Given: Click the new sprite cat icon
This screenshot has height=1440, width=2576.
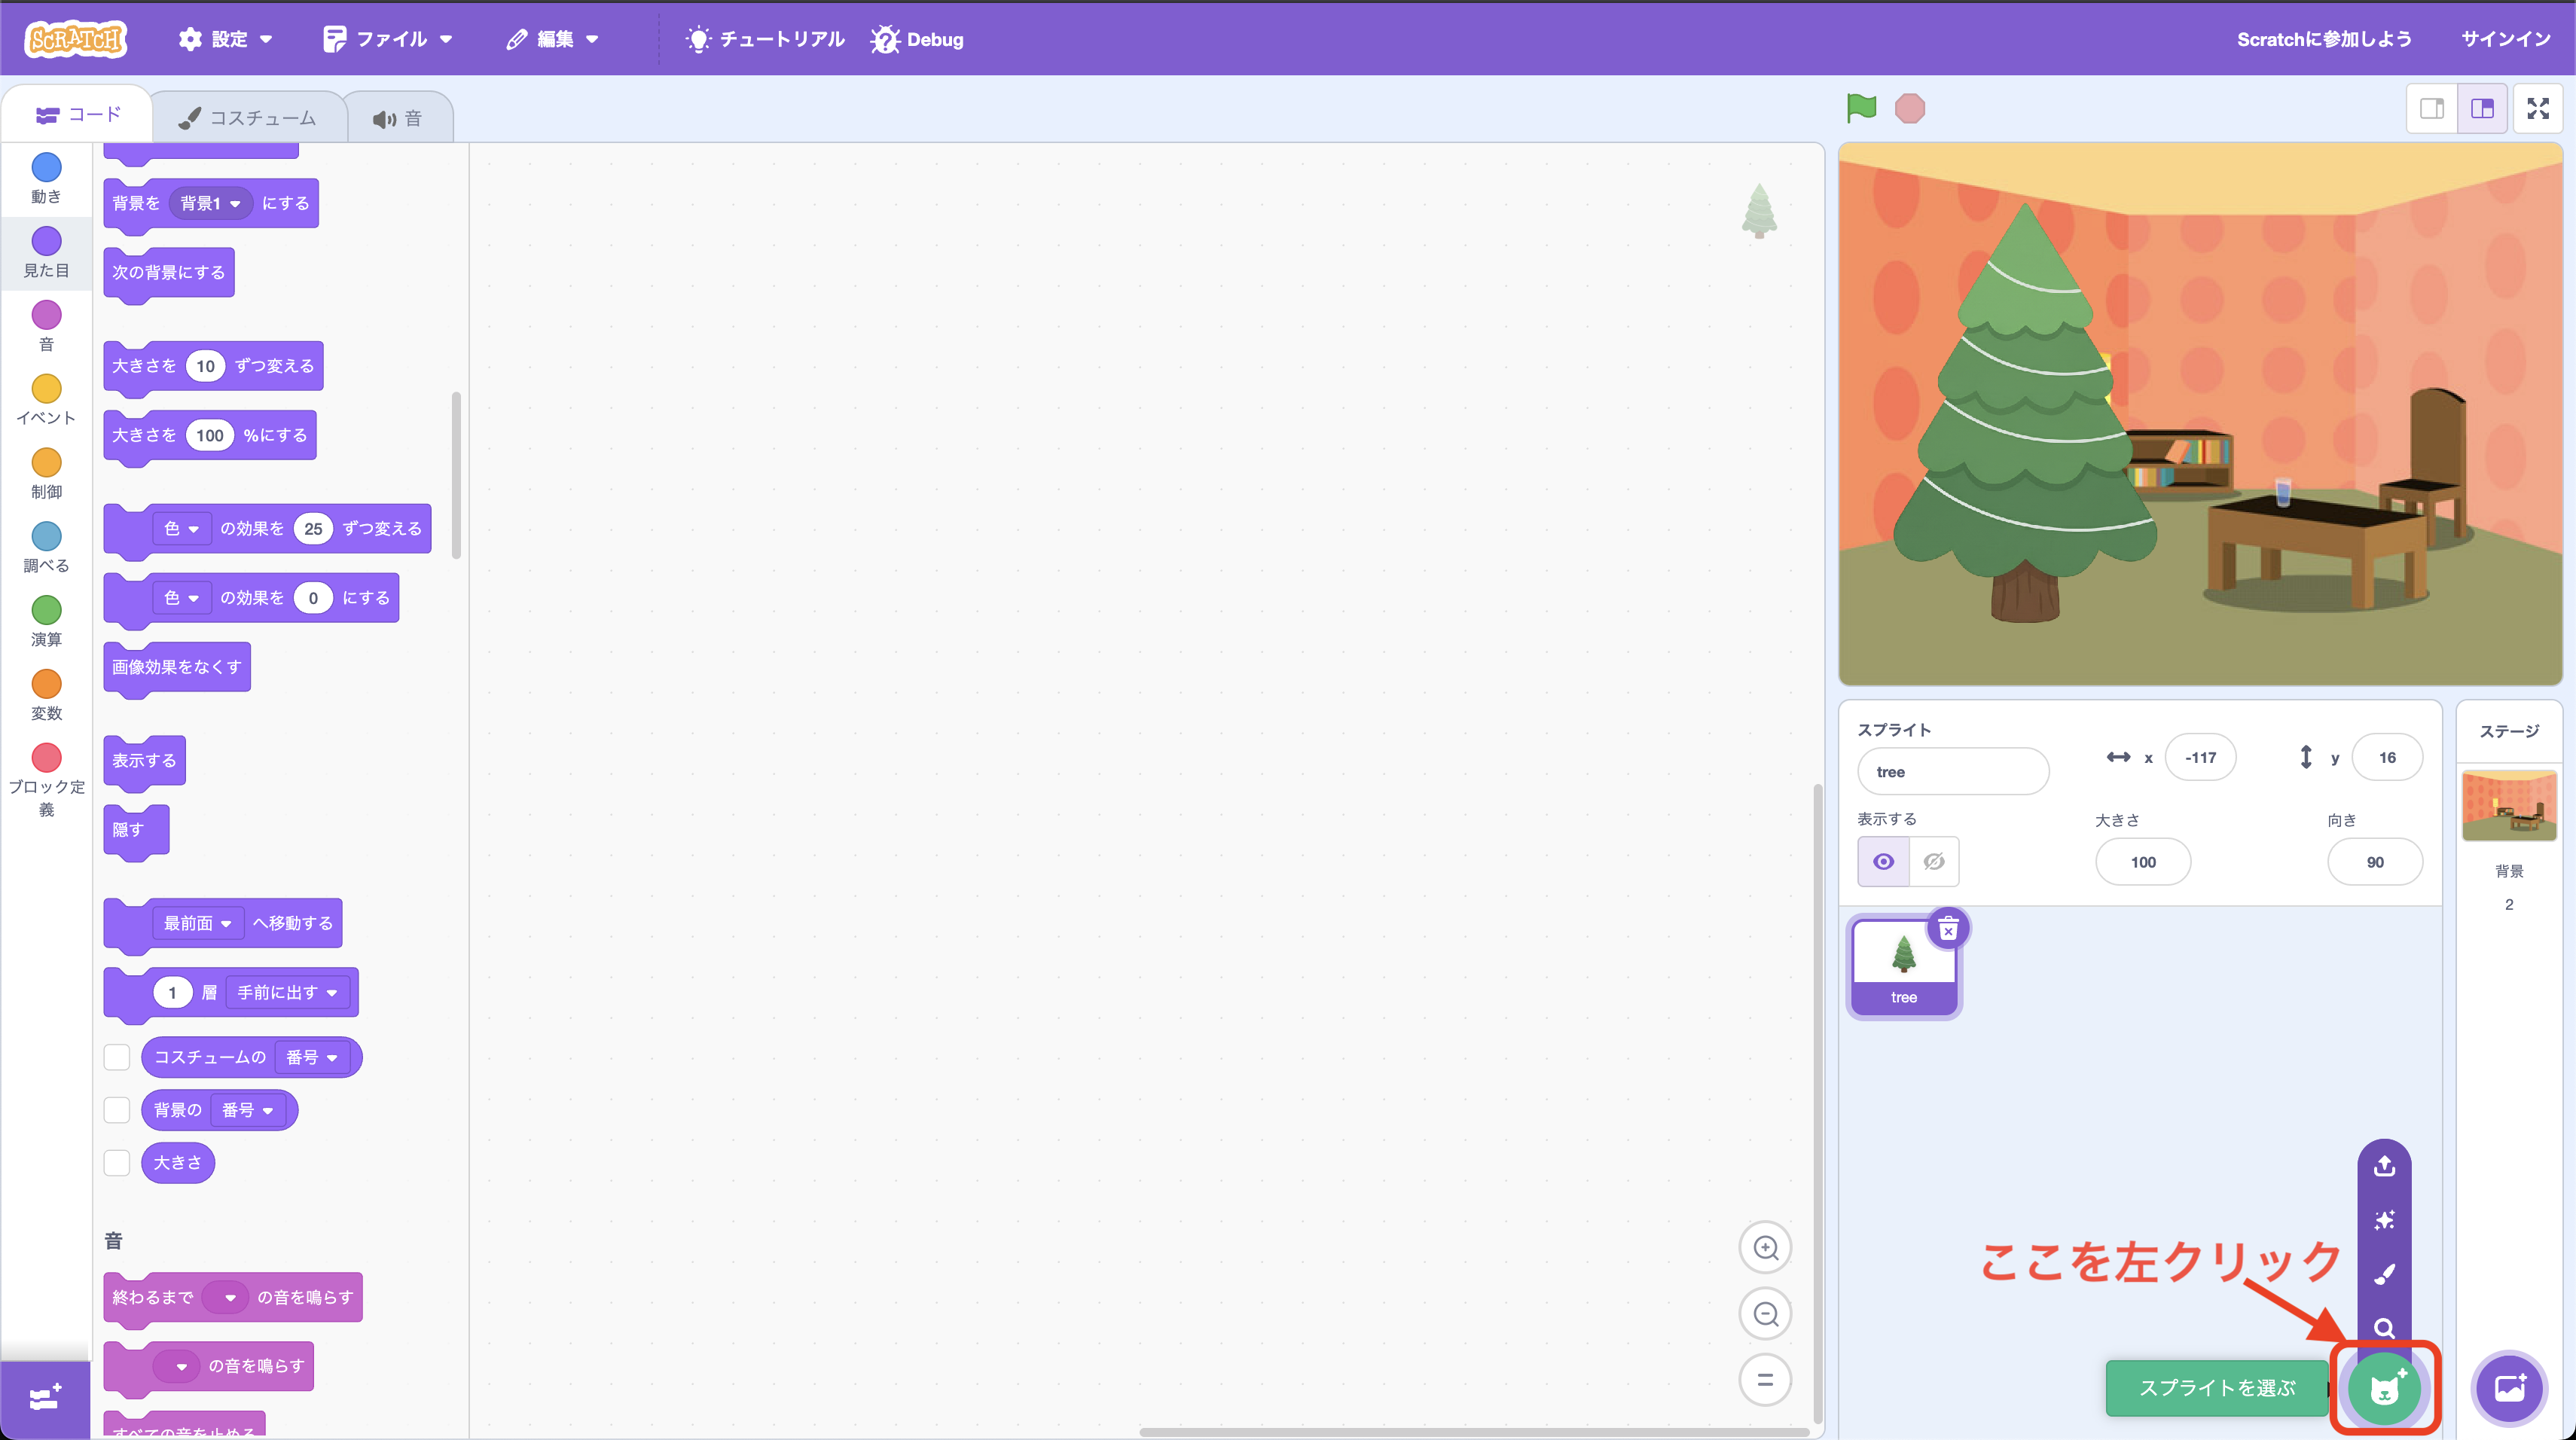Looking at the screenshot, I should 2384,1388.
